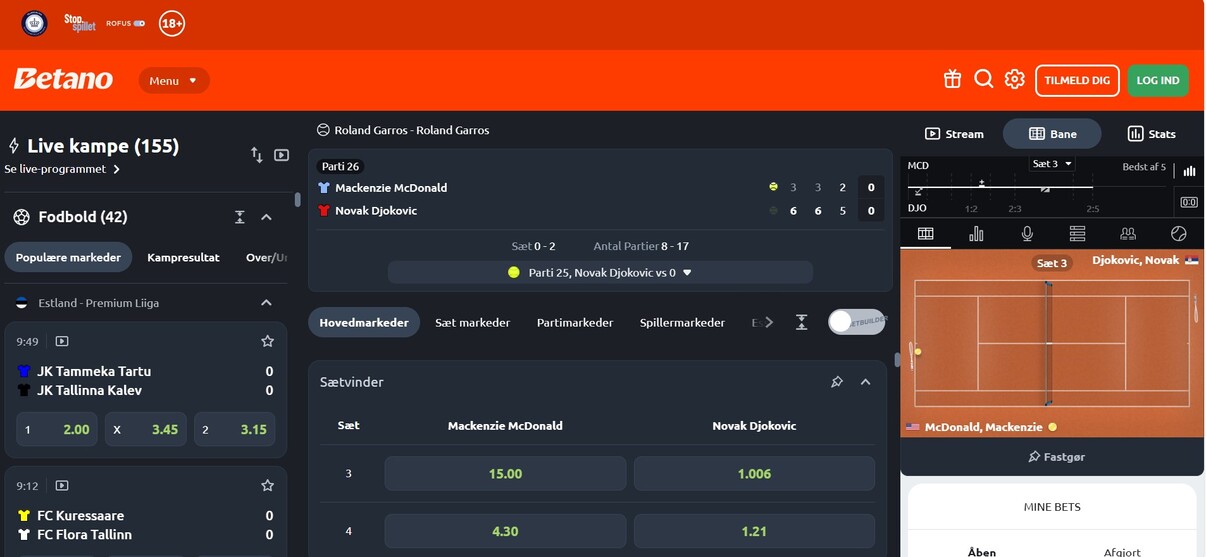Favorite the FC Kuressaare match star
Image resolution: width=1206 pixels, height=557 pixels.
[x=267, y=486]
